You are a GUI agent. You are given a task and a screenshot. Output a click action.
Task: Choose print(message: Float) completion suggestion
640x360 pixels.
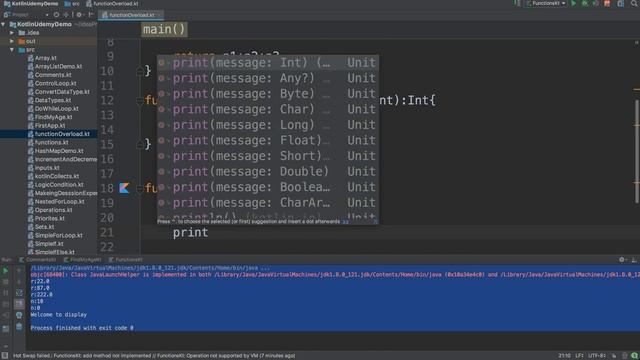[268, 140]
